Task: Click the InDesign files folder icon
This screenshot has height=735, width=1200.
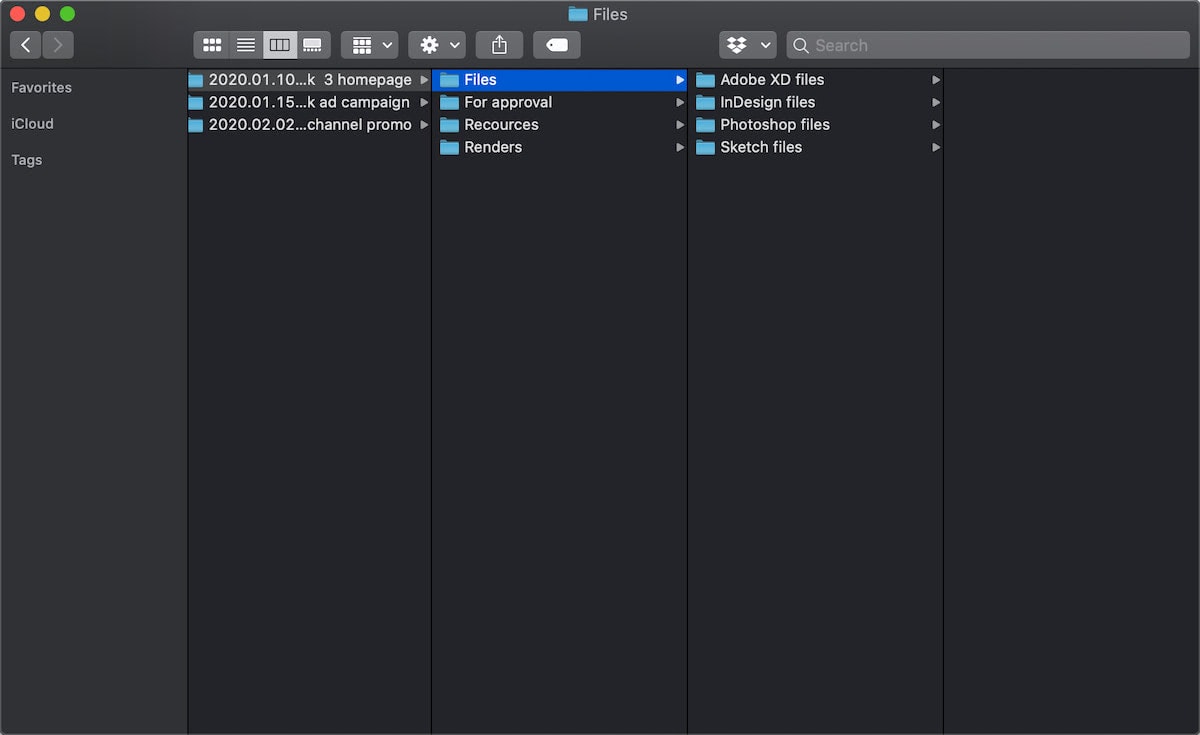Action: [x=705, y=102]
